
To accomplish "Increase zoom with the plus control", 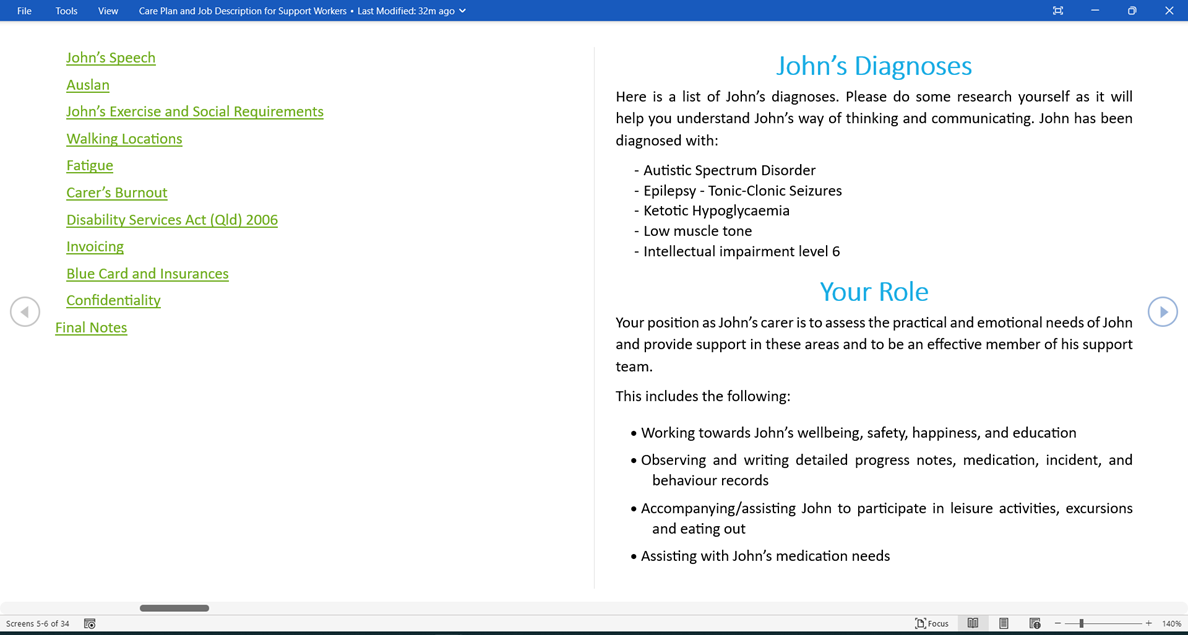I will coord(1148,623).
